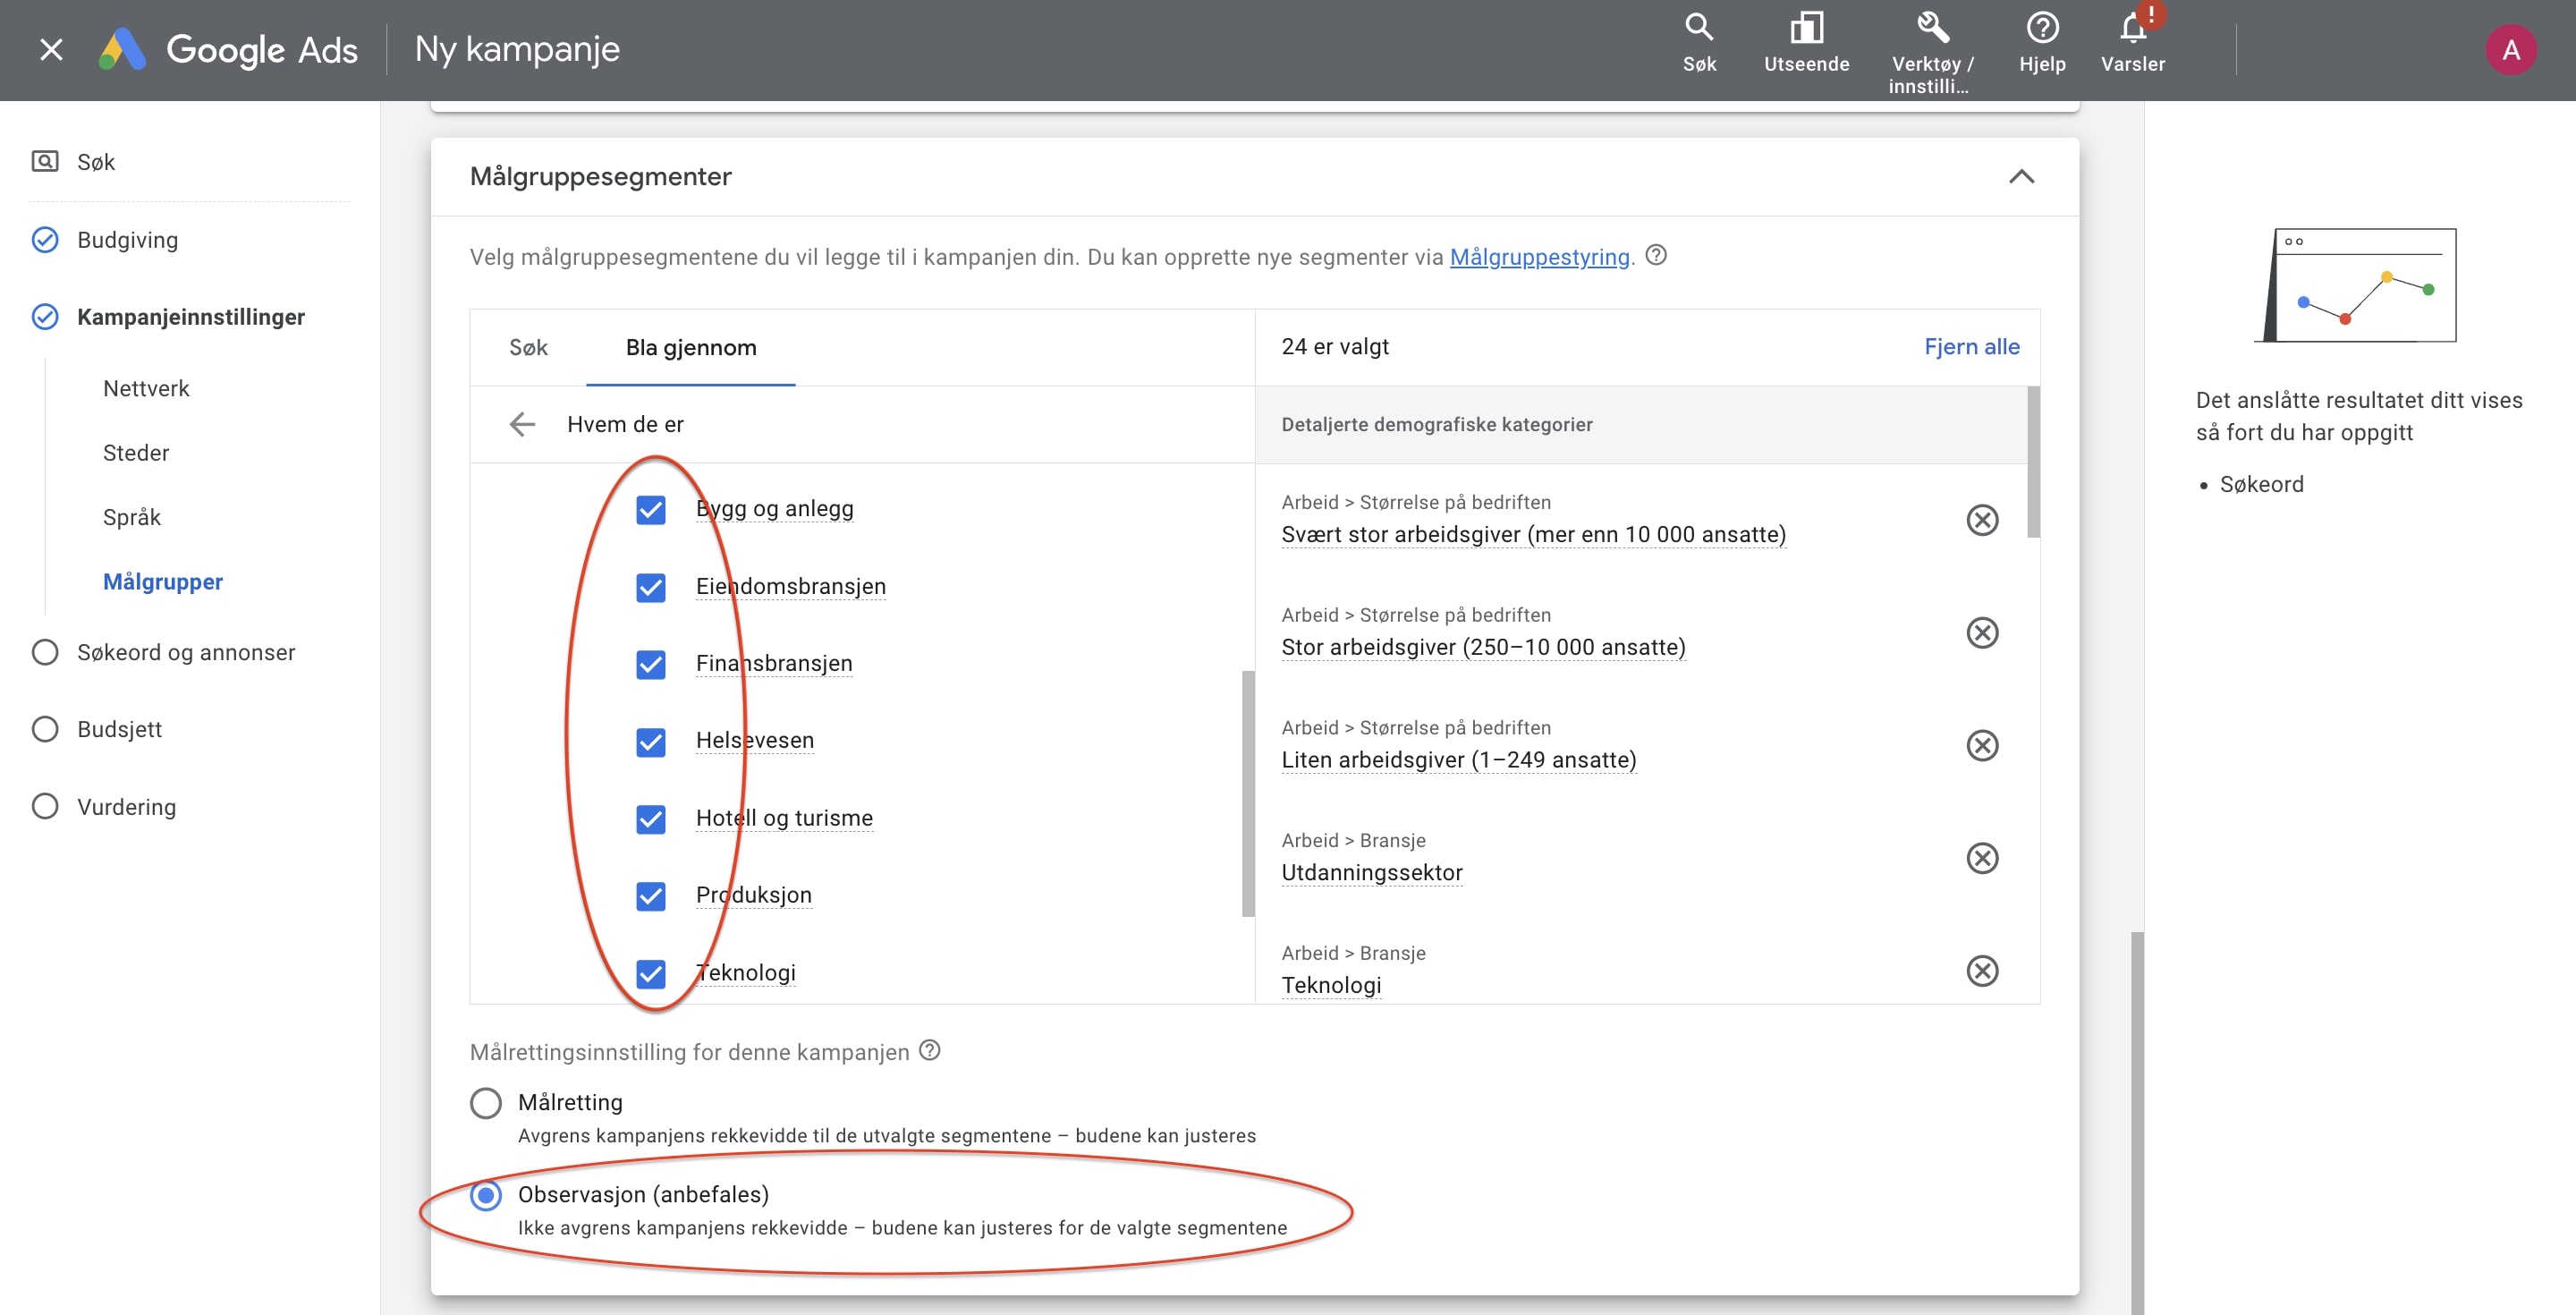Uncheck the Helsevesen checkbox

[x=651, y=742]
